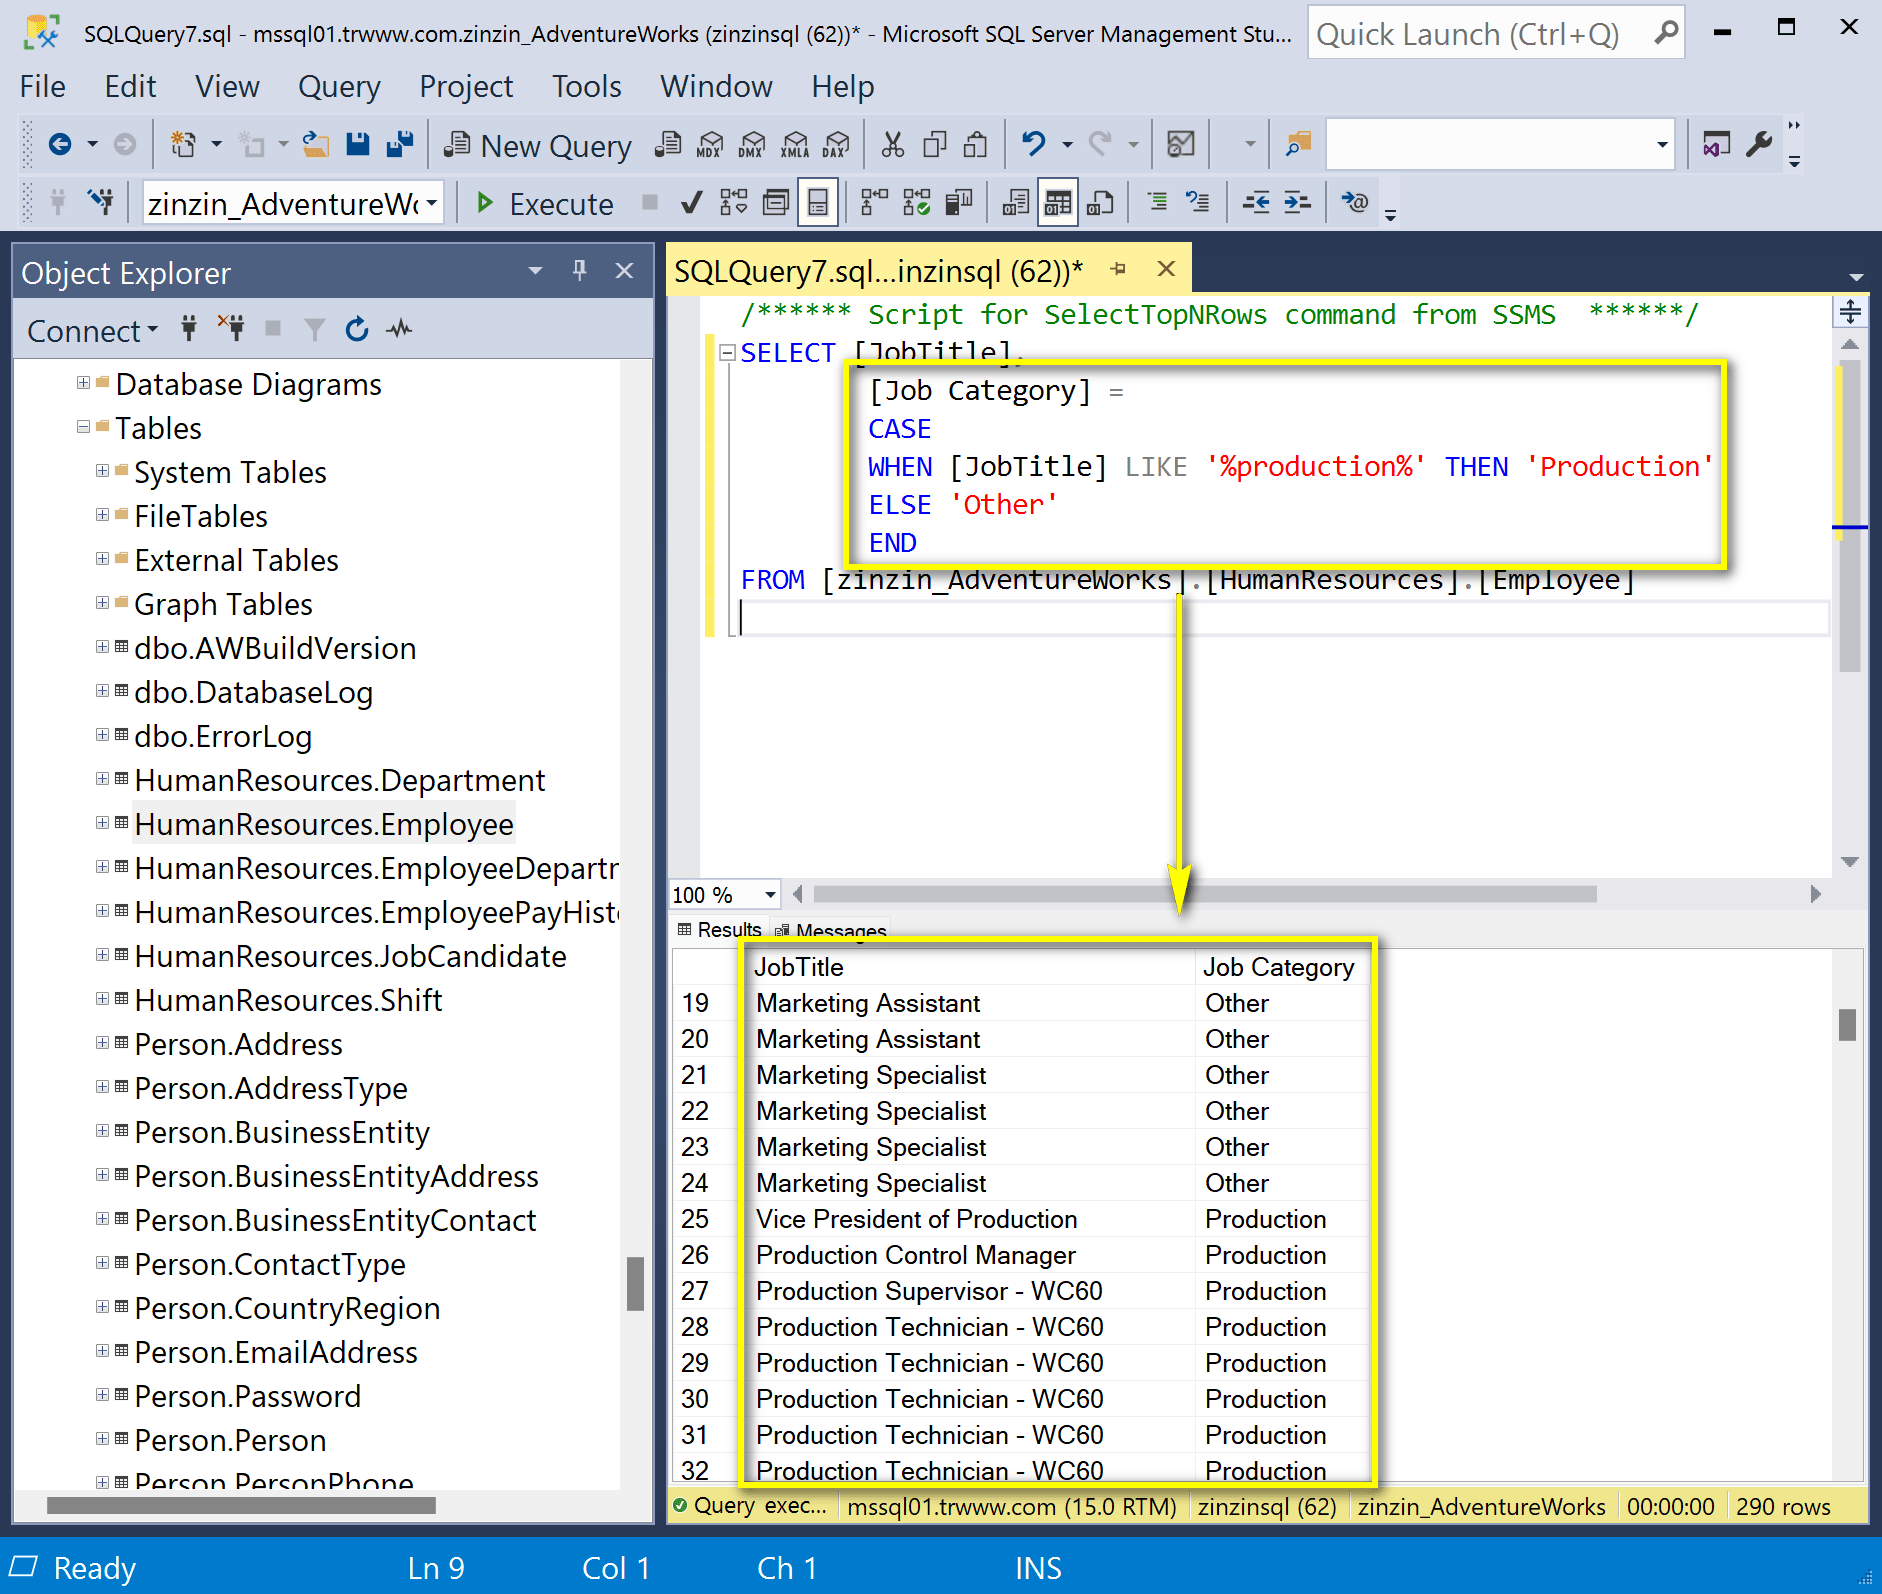Click the query editor horizontal scrollbar
1882x1594 pixels.
pyautogui.click(x=1205, y=894)
